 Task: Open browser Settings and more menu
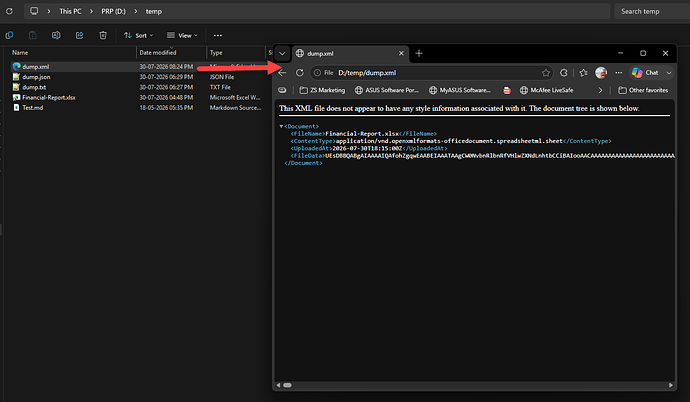coord(619,73)
